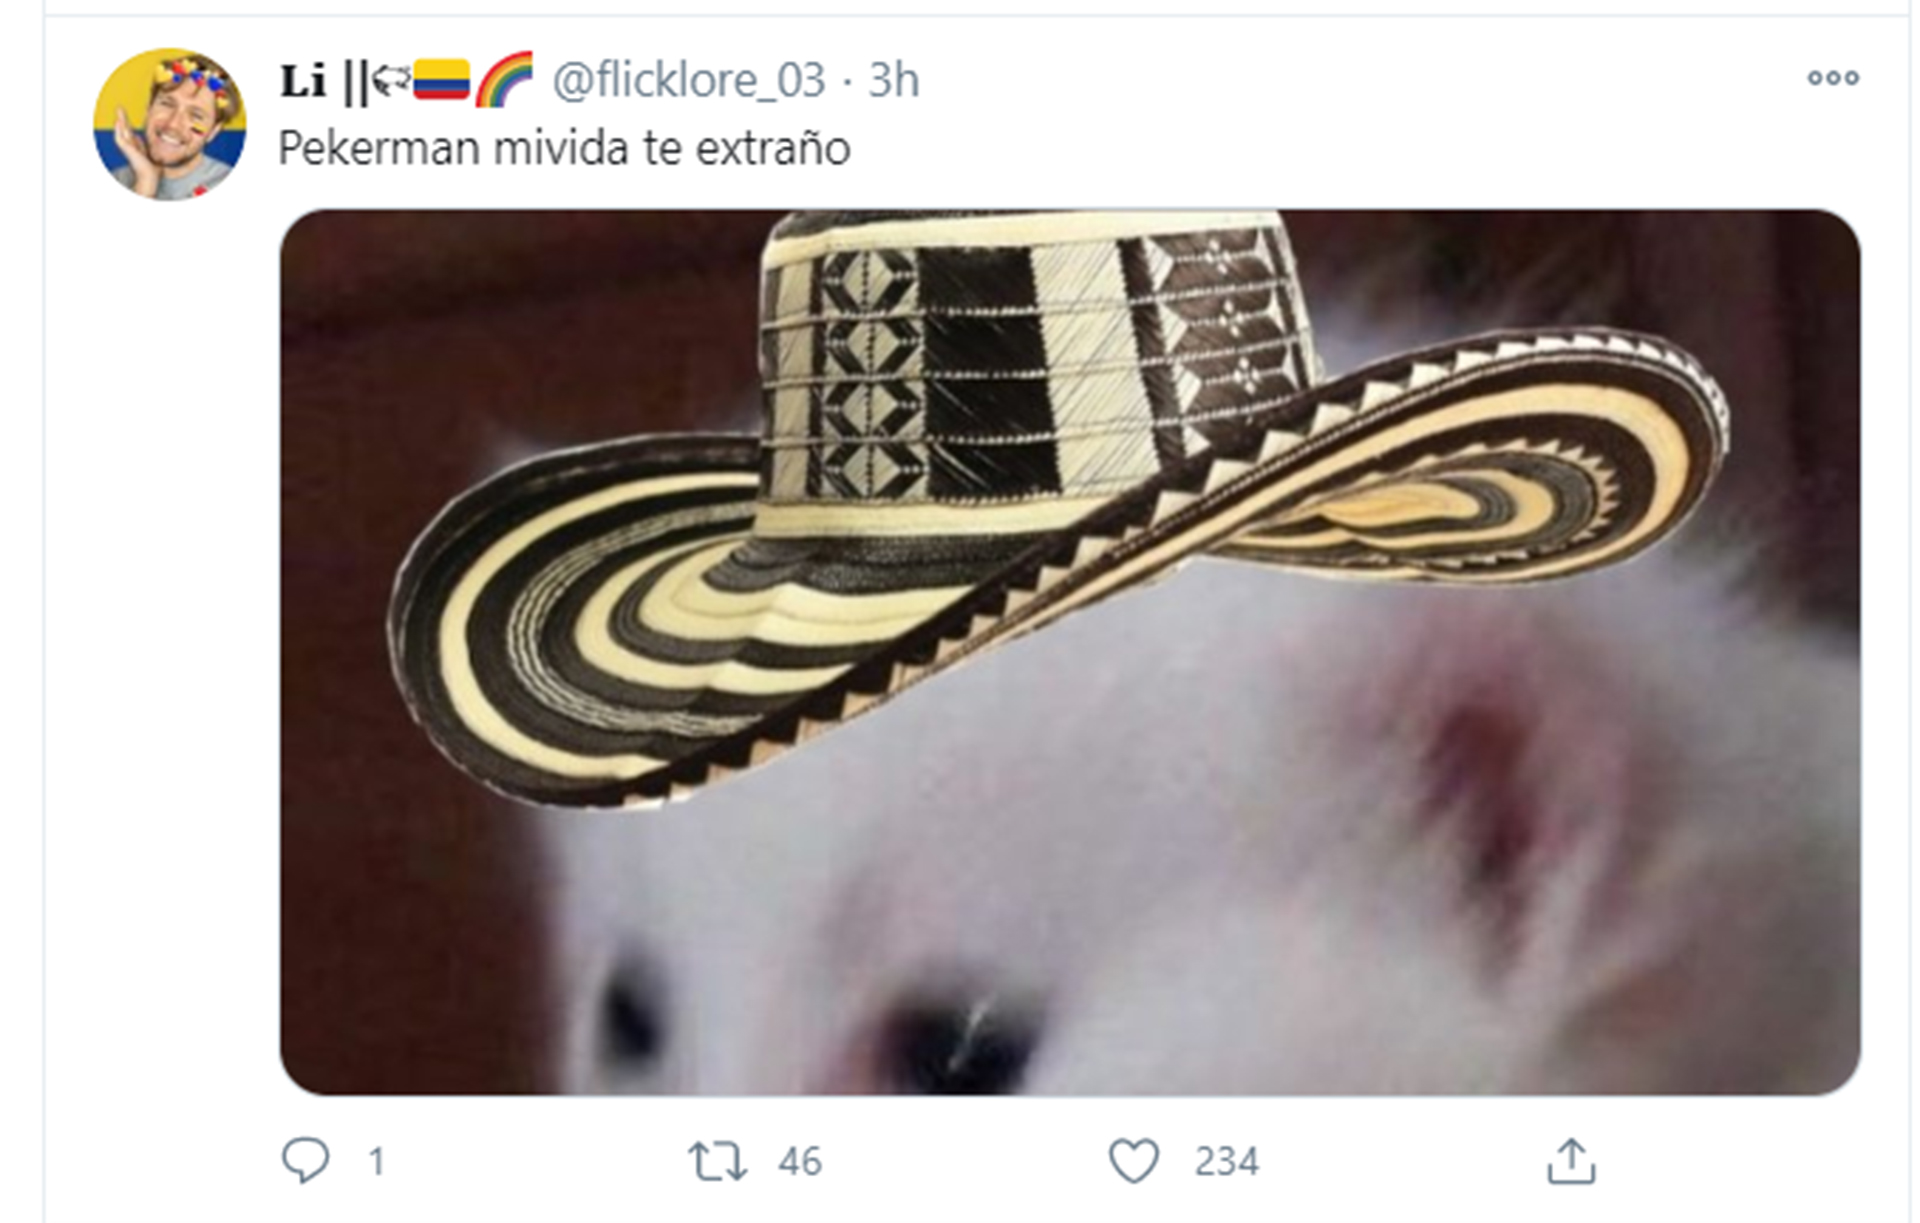Viewport: 1920px width, 1223px height.
Task: Retweet the post using the arrows icon
Action: (717, 1161)
